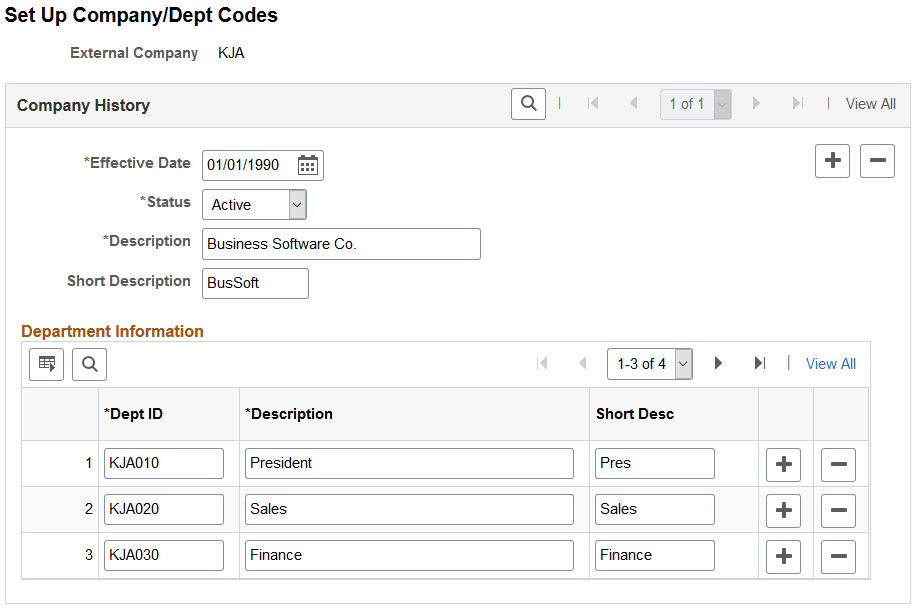Add a new Company History row
918x611 pixels.
(x=832, y=161)
